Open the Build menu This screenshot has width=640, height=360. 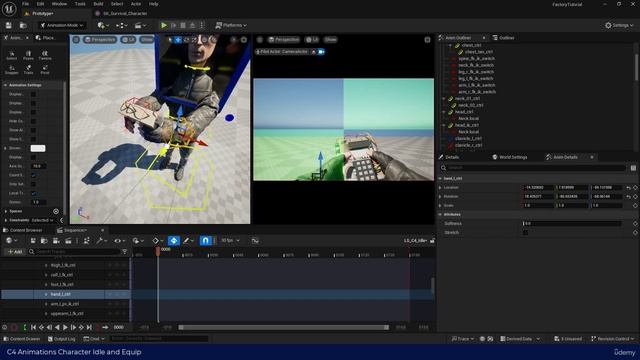coord(98,4)
